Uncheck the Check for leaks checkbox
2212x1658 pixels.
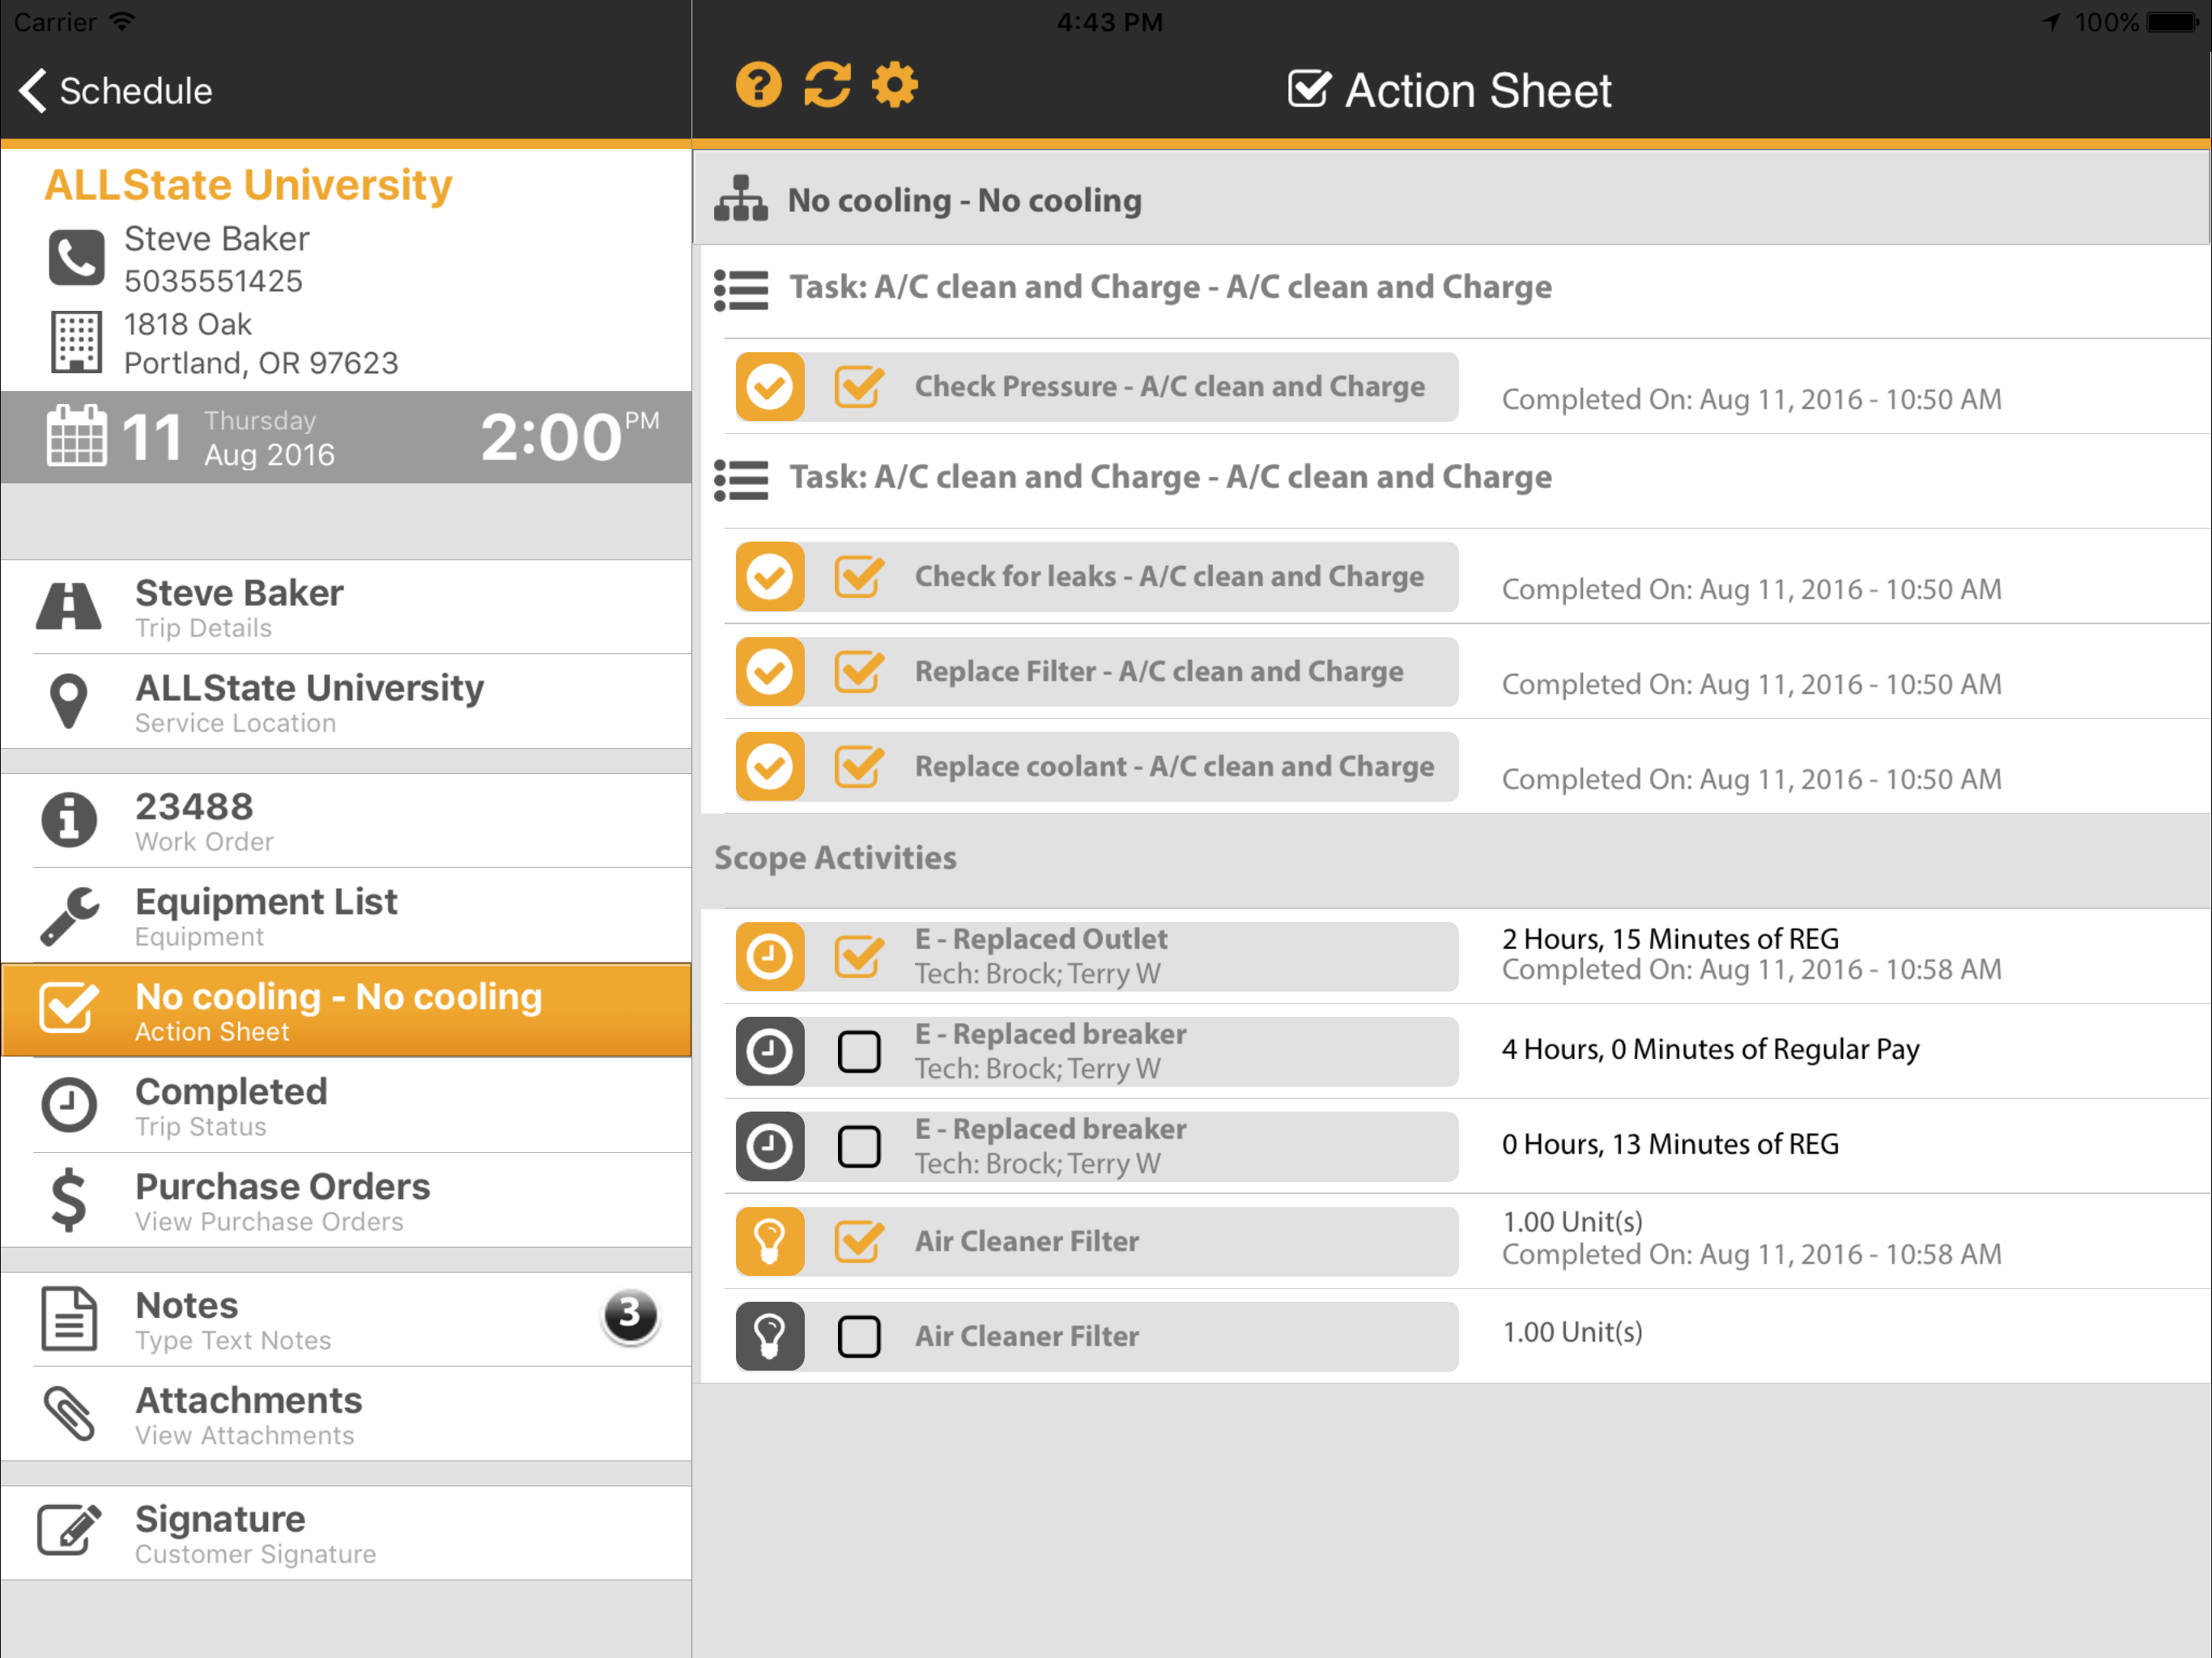point(858,577)
